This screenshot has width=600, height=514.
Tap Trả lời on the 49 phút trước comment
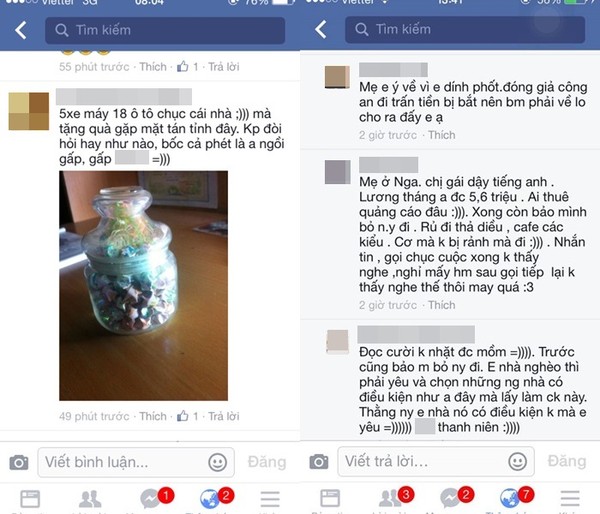(223, 416)
